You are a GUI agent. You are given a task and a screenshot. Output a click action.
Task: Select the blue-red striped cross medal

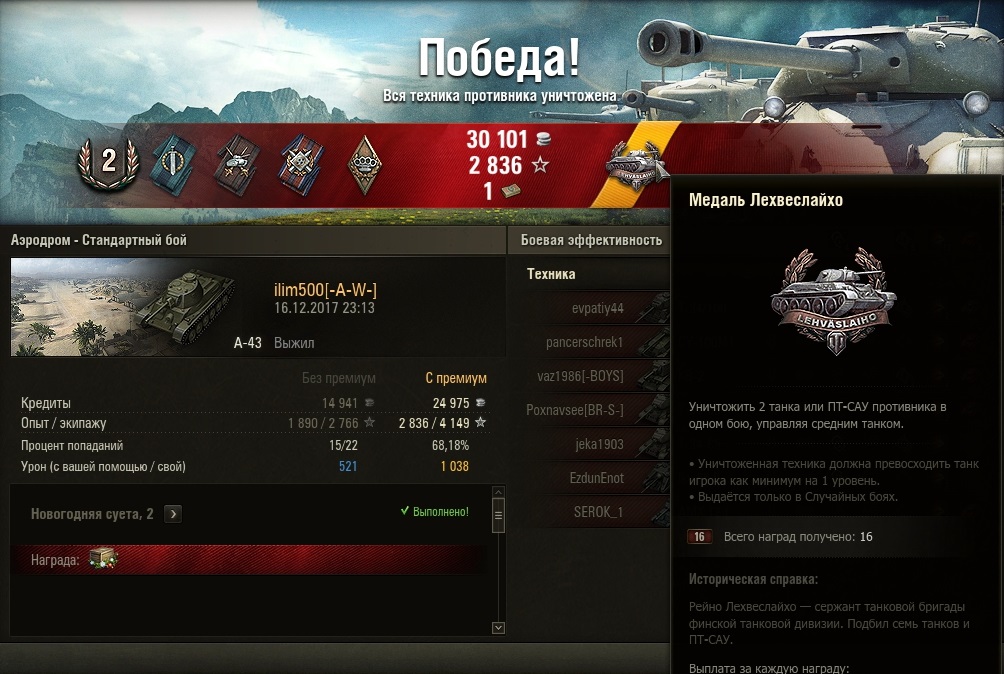301,164
